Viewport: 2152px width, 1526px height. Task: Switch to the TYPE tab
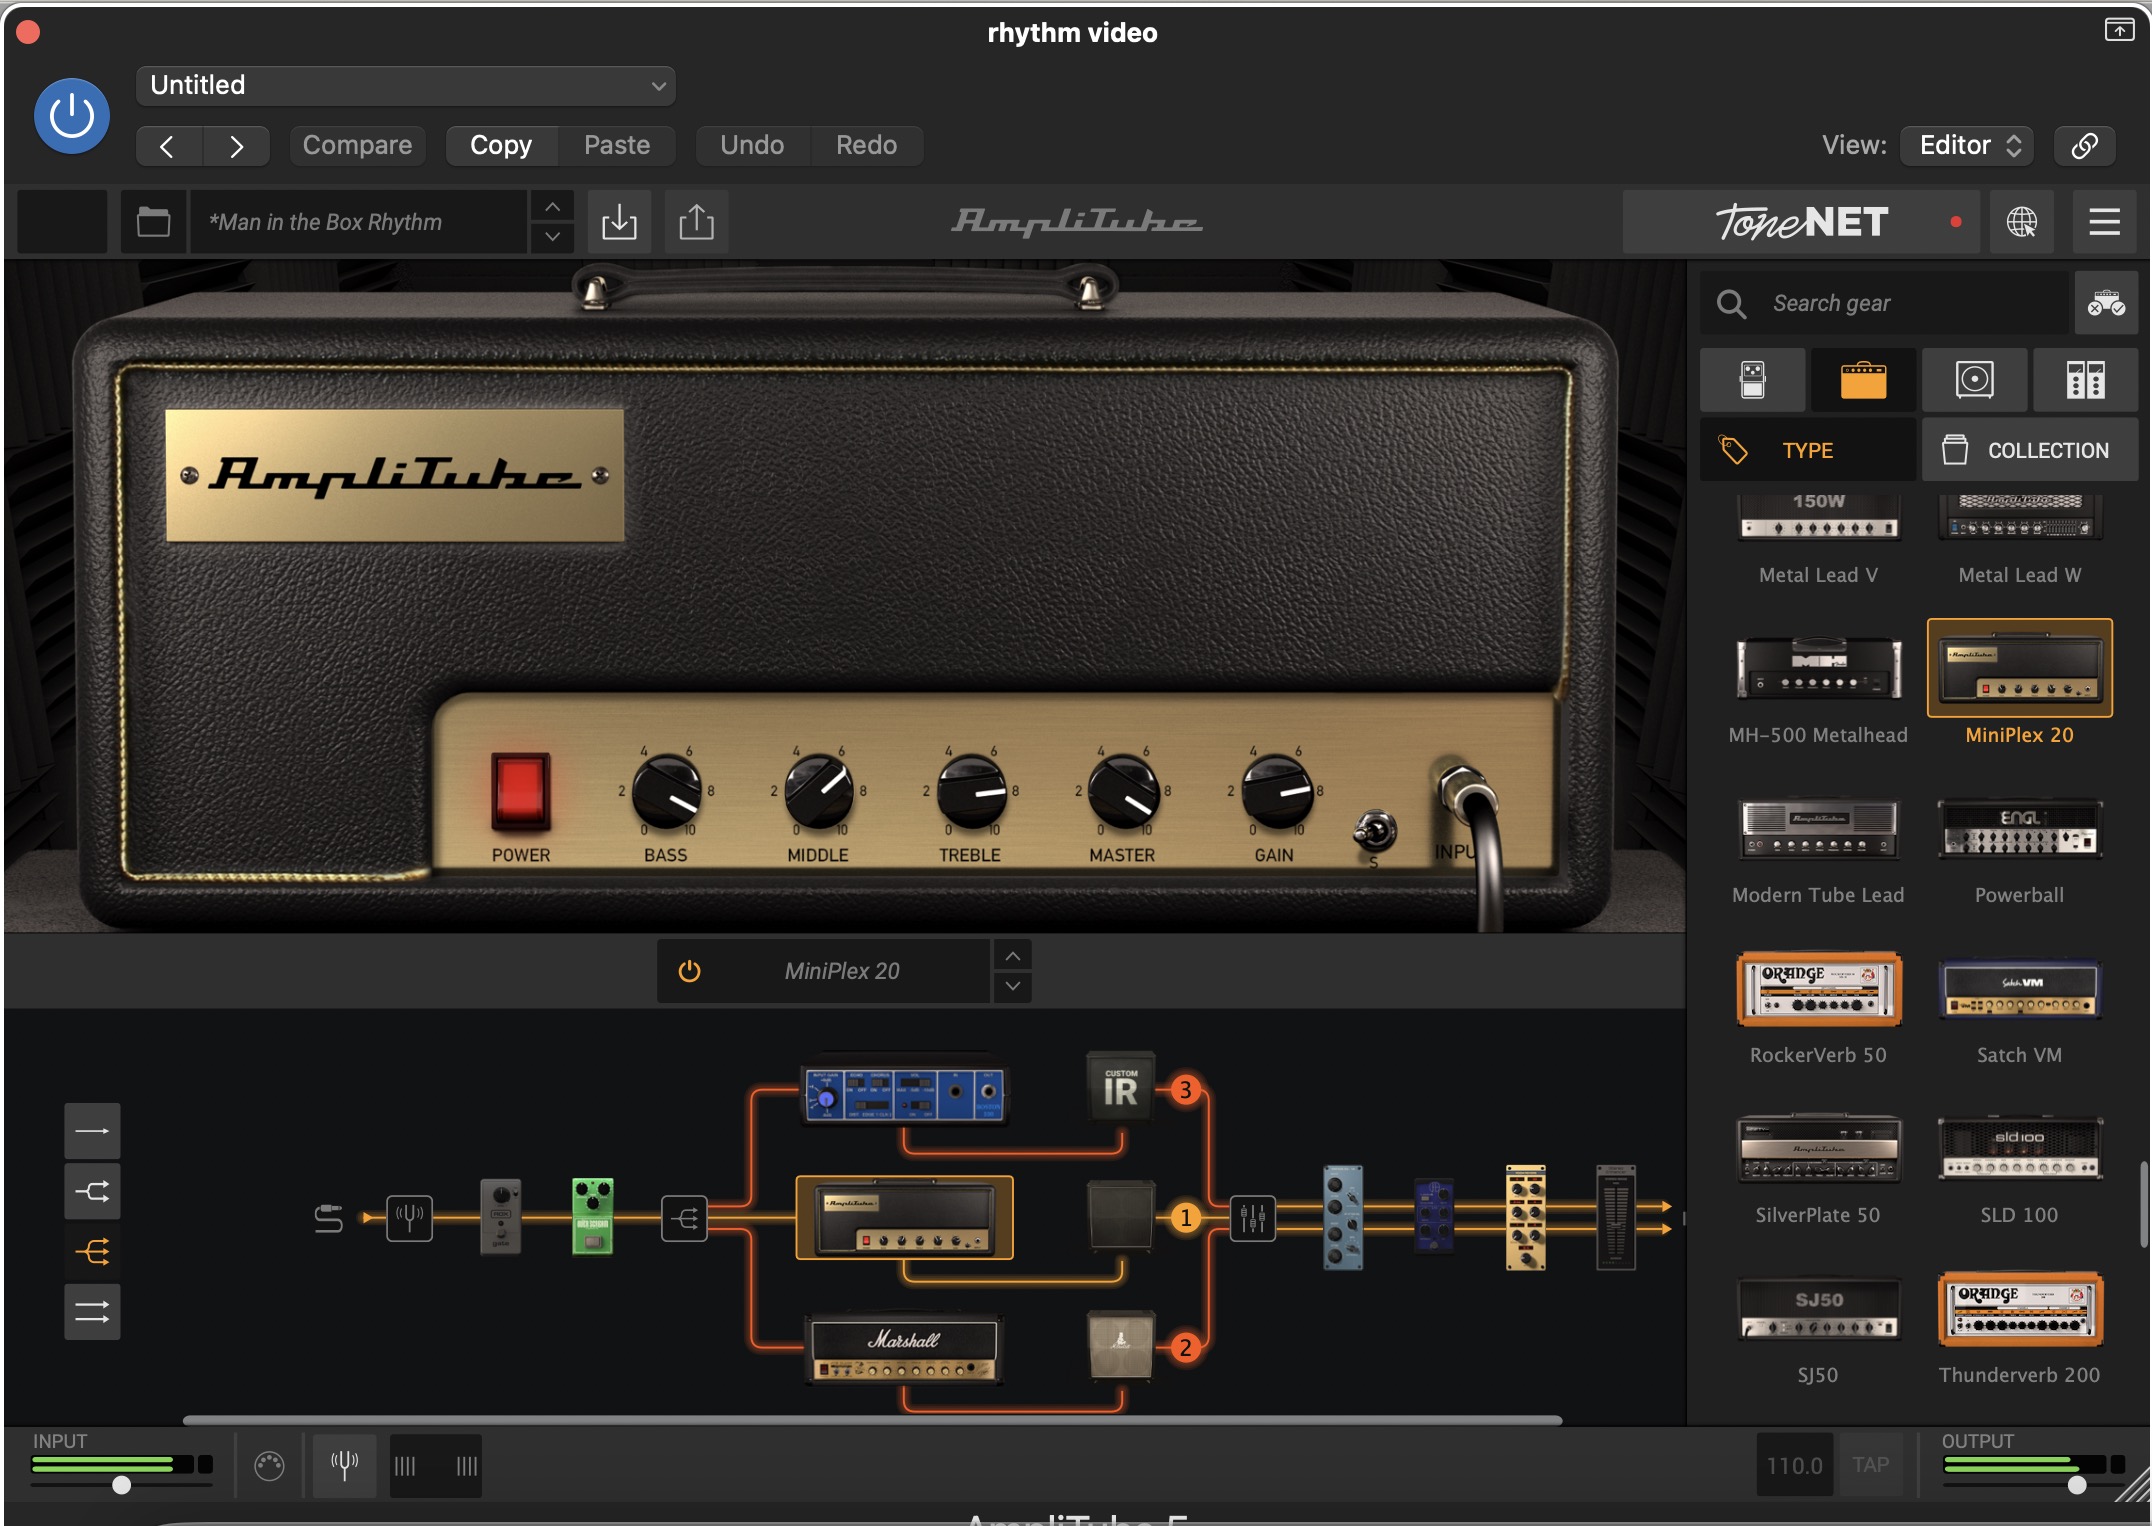1808,450
